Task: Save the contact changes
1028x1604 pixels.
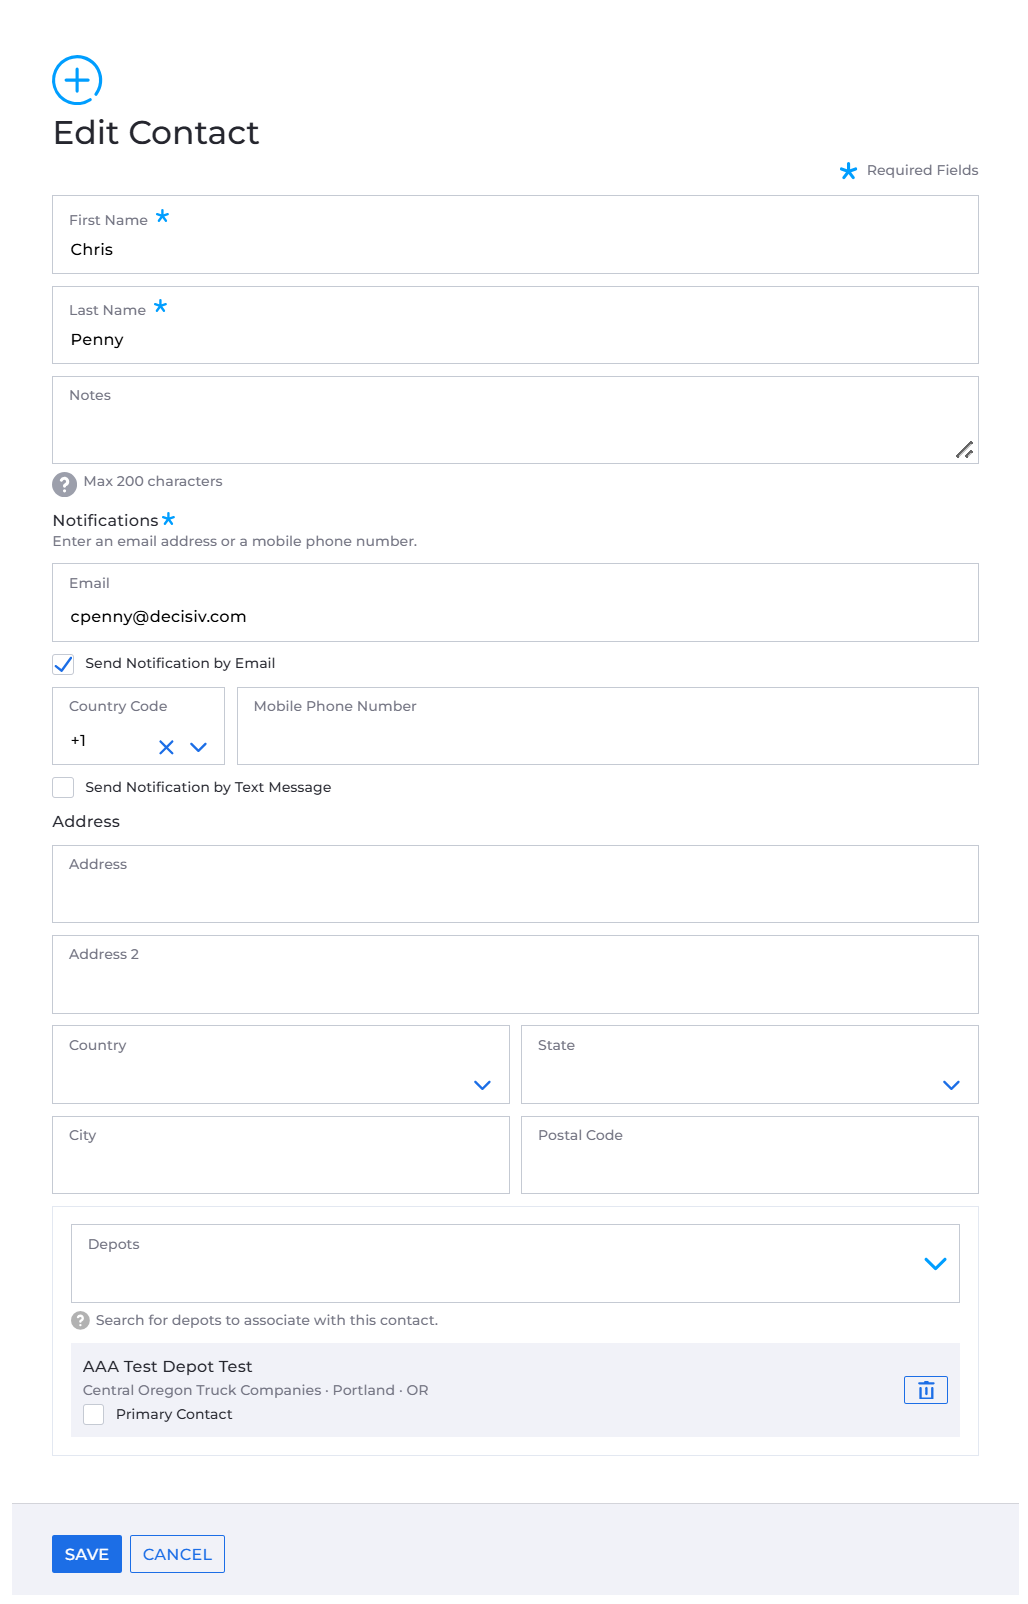Action: click(87, 1554)
